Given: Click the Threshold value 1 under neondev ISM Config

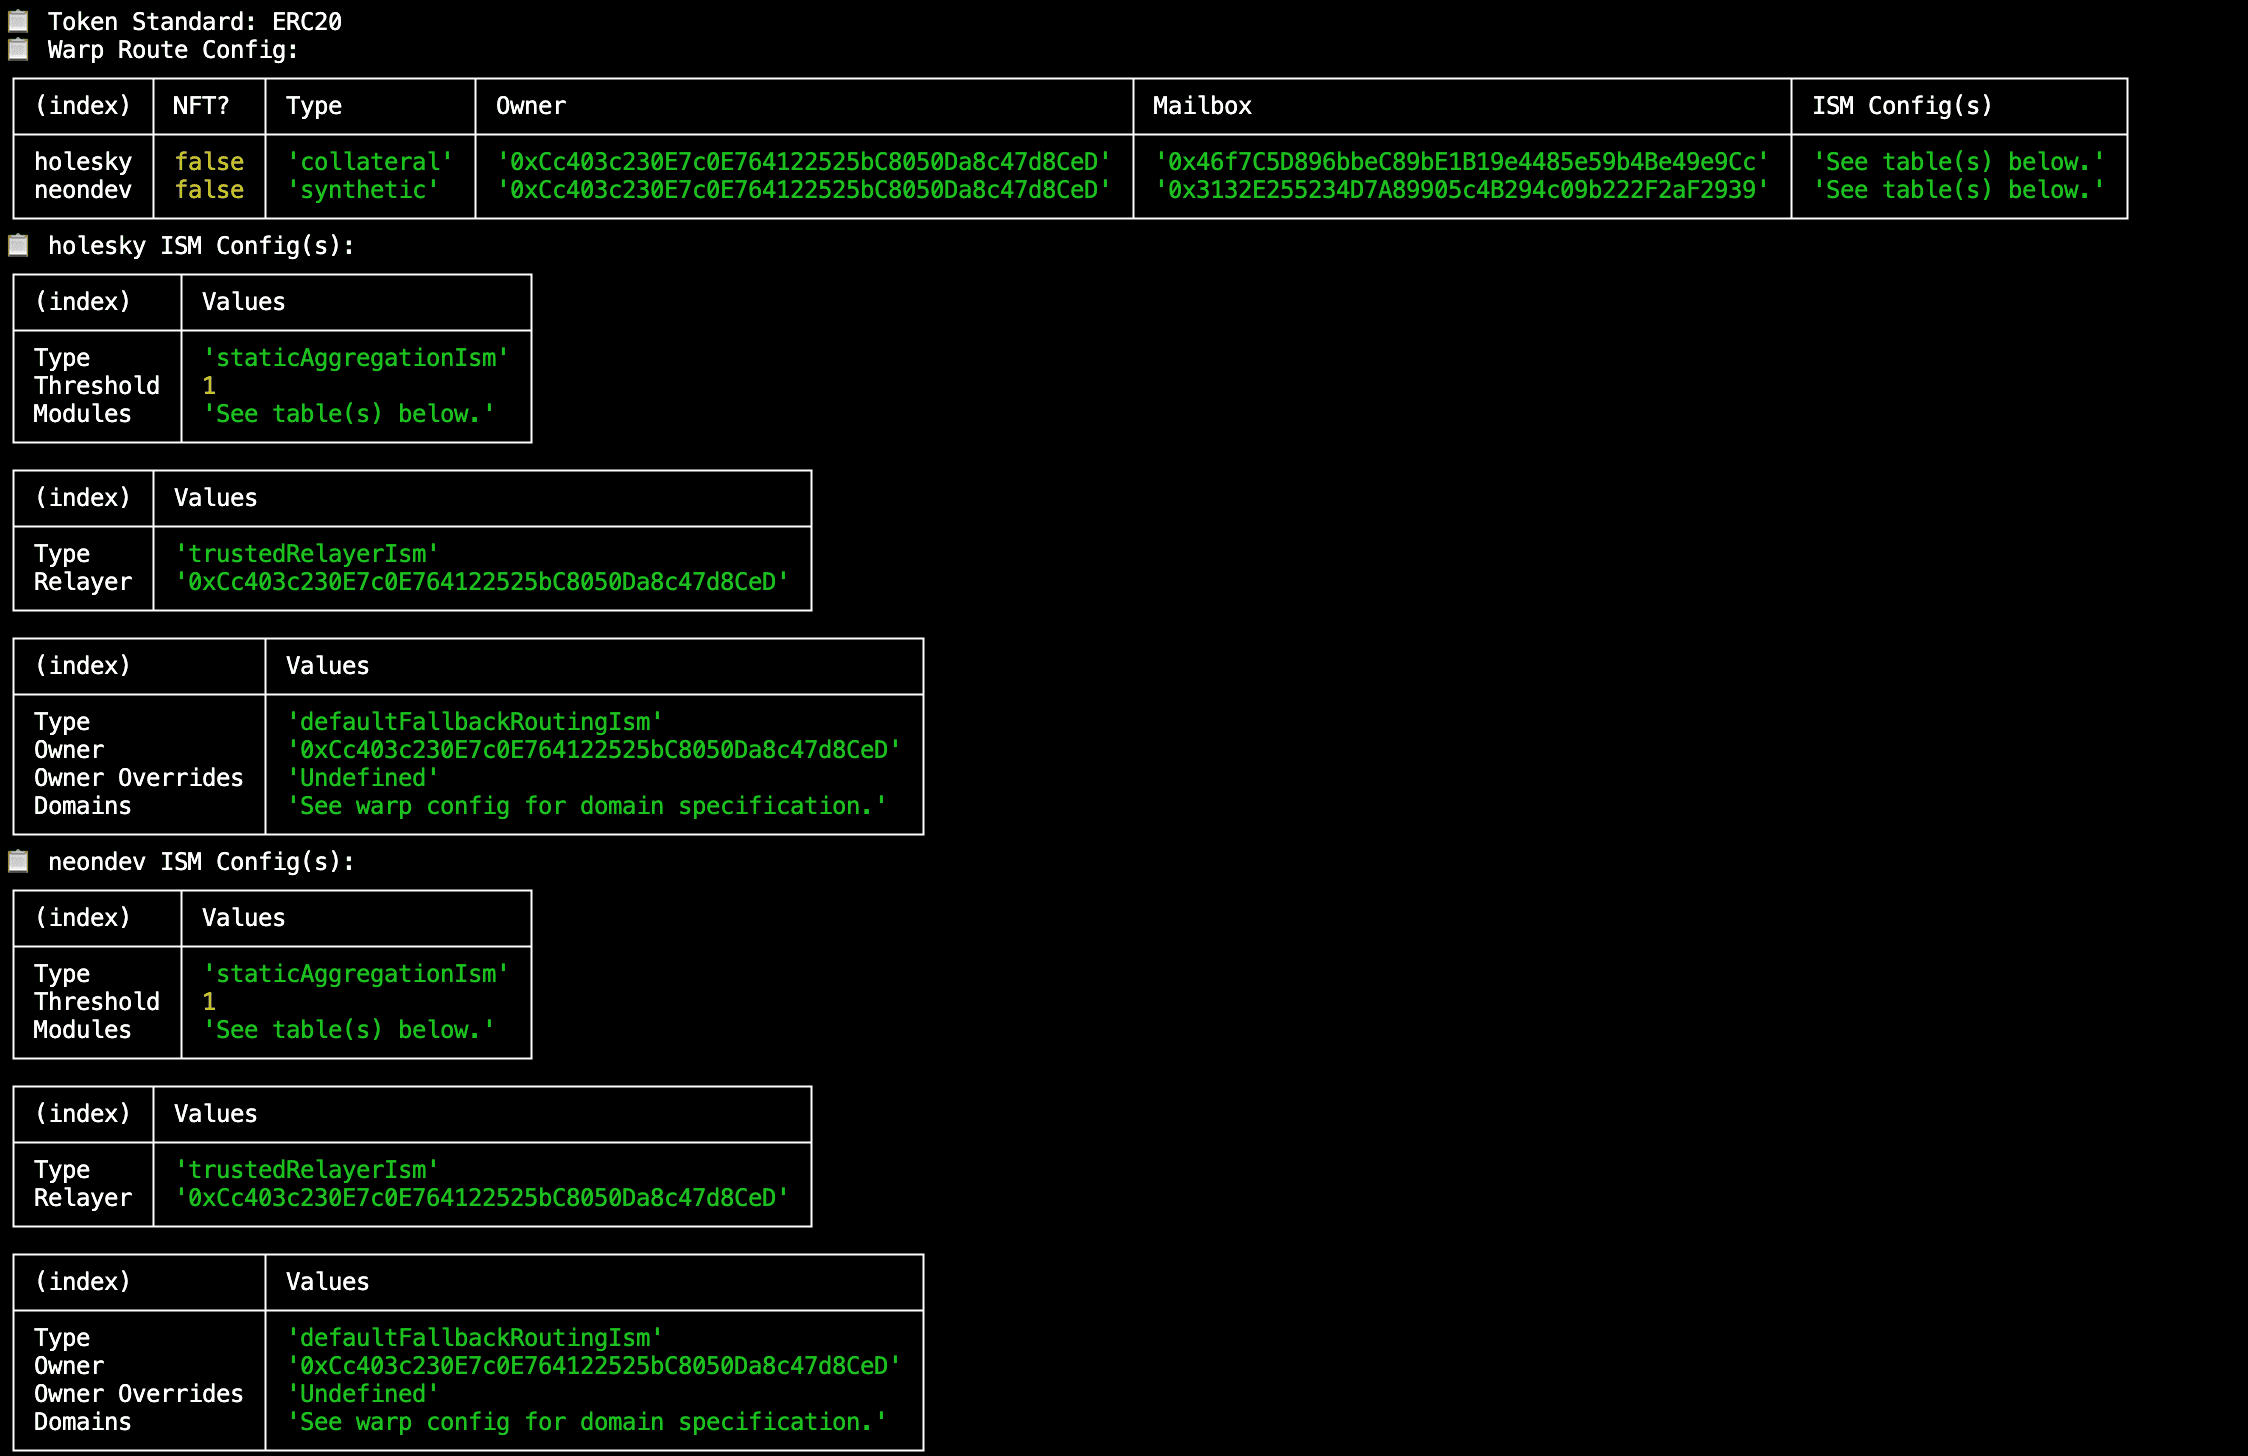Looking at the screenshot, I should pos(209,1002).
